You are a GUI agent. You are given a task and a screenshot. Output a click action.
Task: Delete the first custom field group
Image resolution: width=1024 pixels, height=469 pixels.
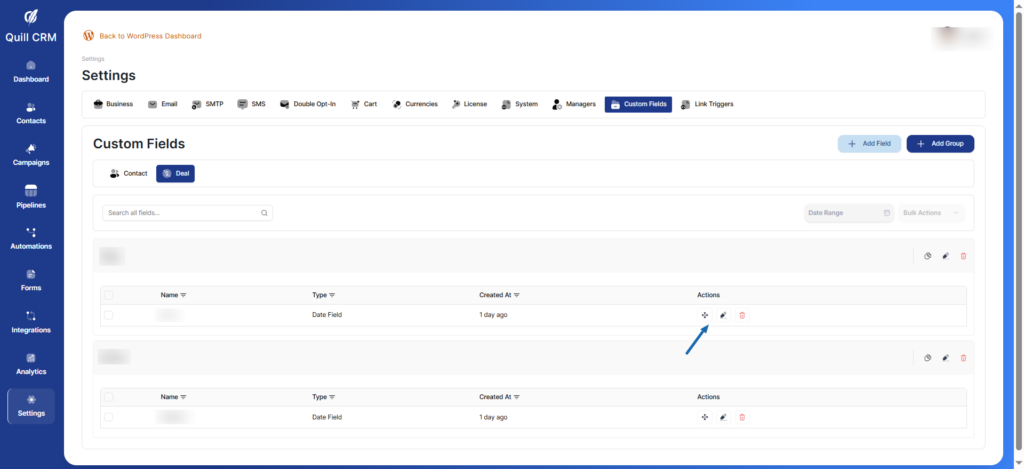[x=963, y=256]
